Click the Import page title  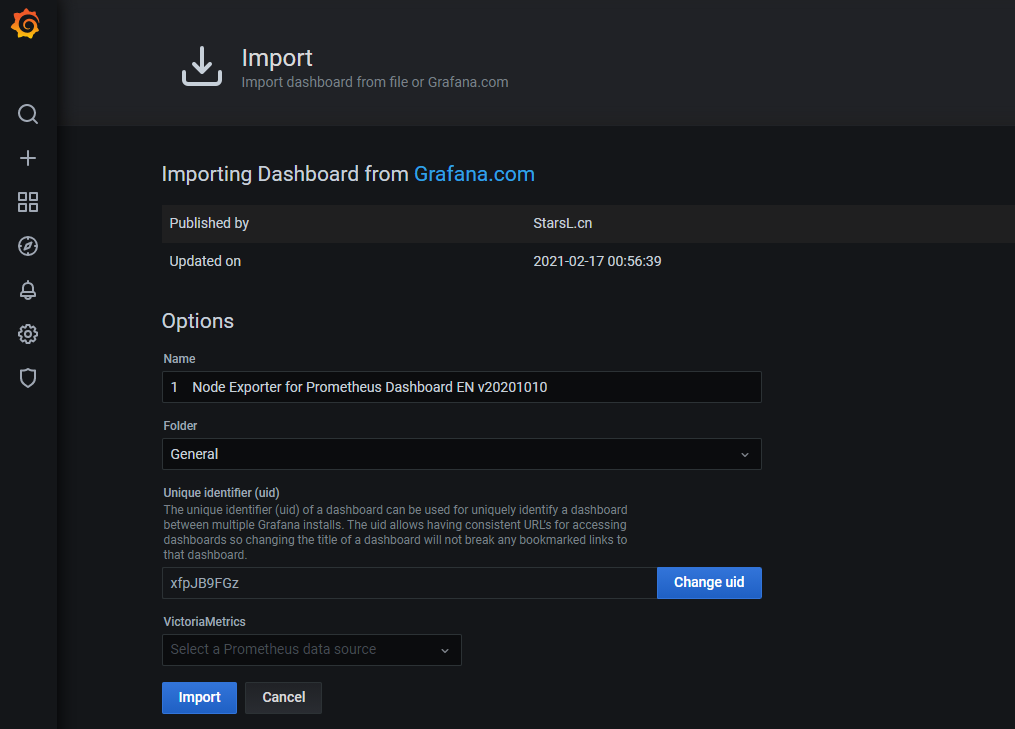click(277, 58)
